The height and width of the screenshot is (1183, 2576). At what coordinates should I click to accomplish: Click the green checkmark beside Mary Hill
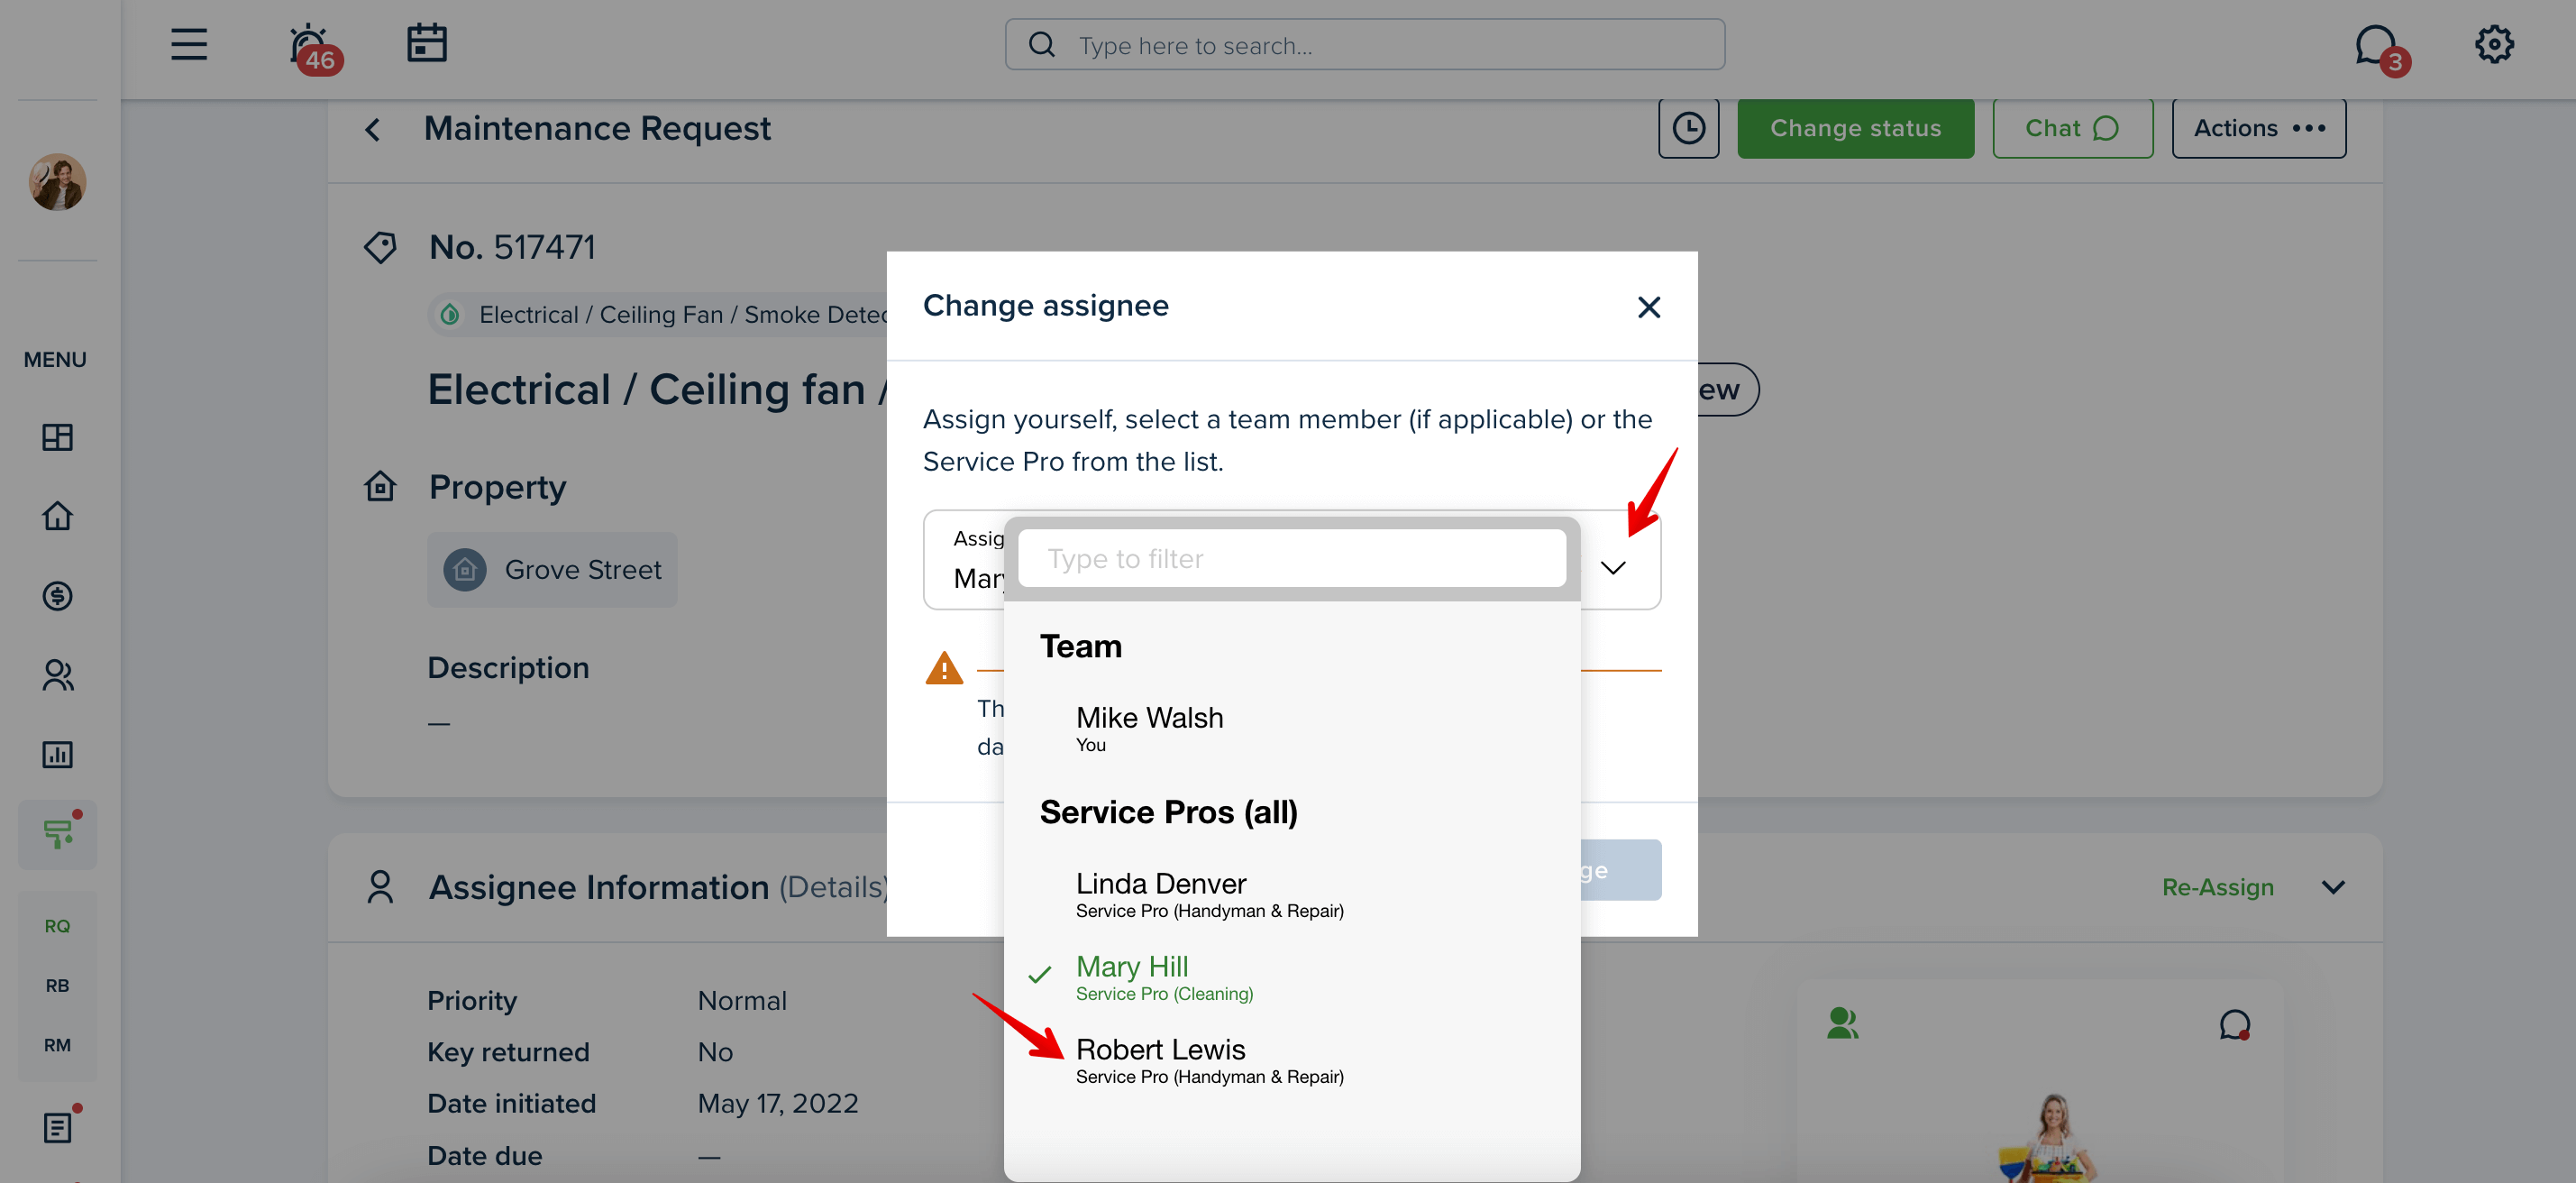pos(1039,974)
